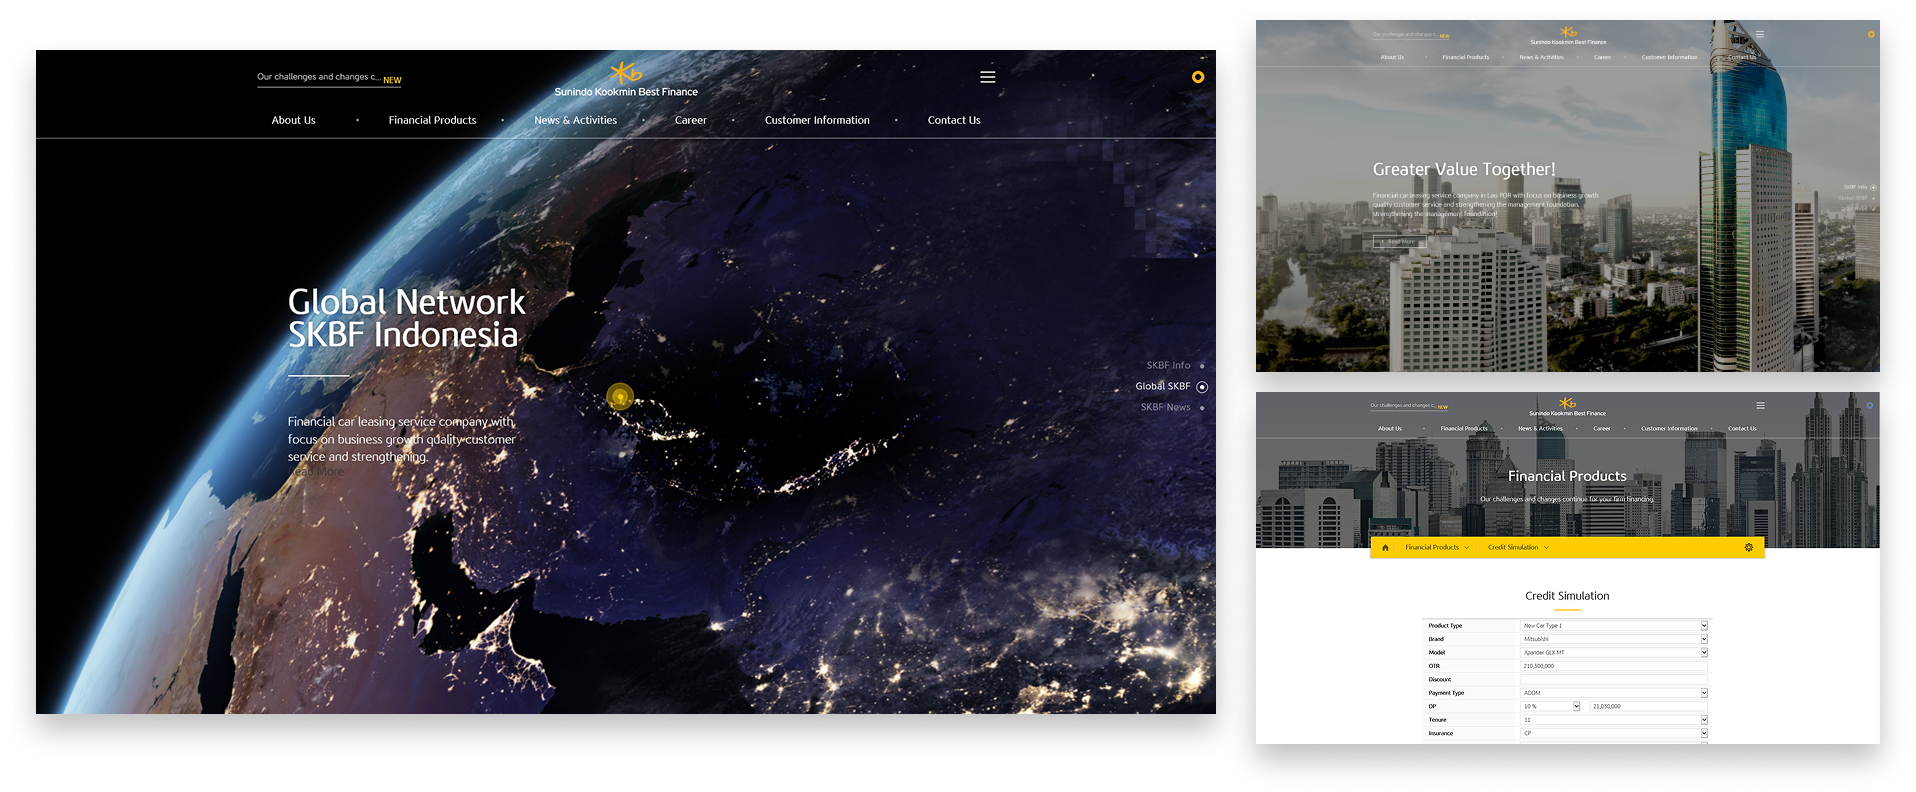The image size is (1916, 792).
Task: Open the Tenure dropdown
Action: click(1614, 720)
